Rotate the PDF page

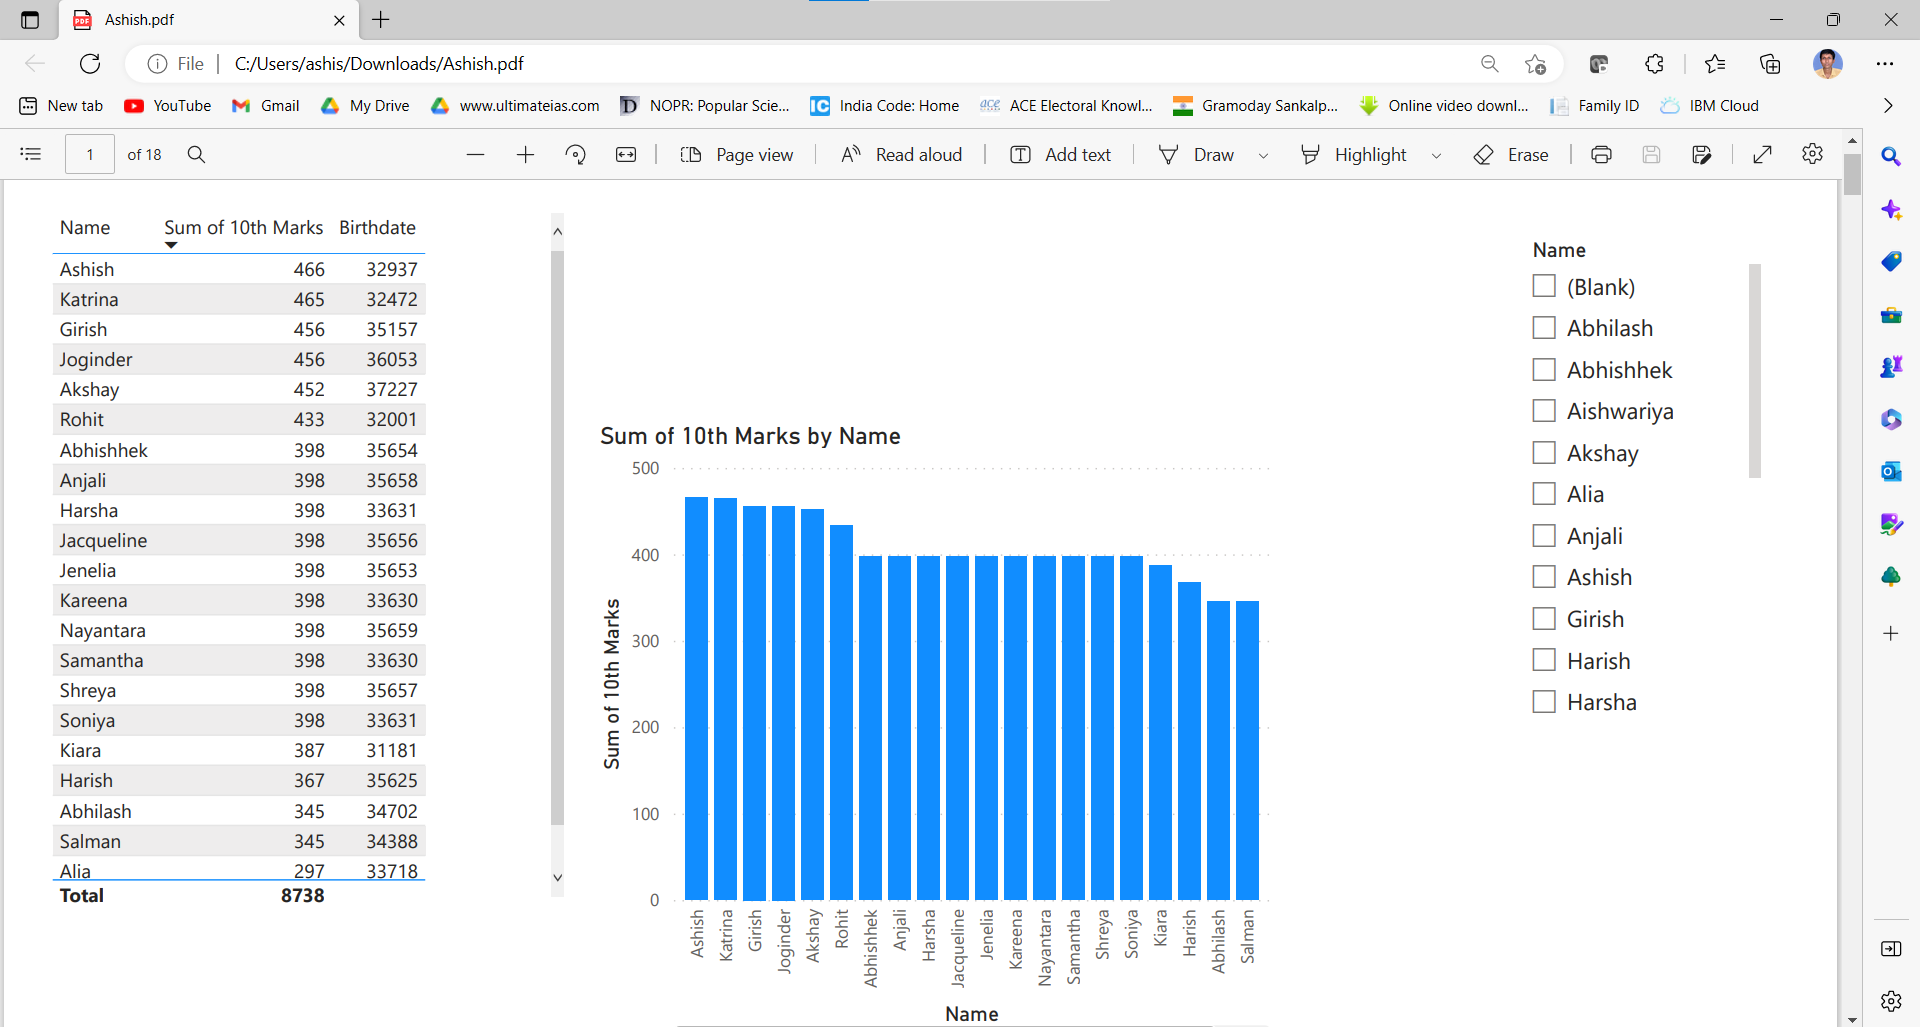point(575,154)
